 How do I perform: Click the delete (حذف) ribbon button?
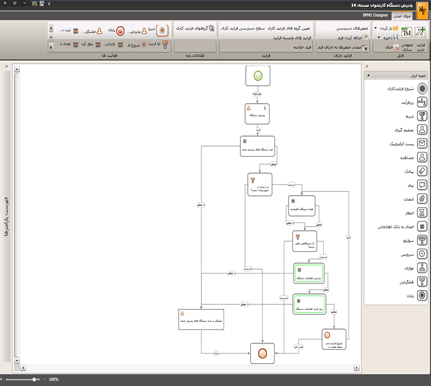click(392, 47)
